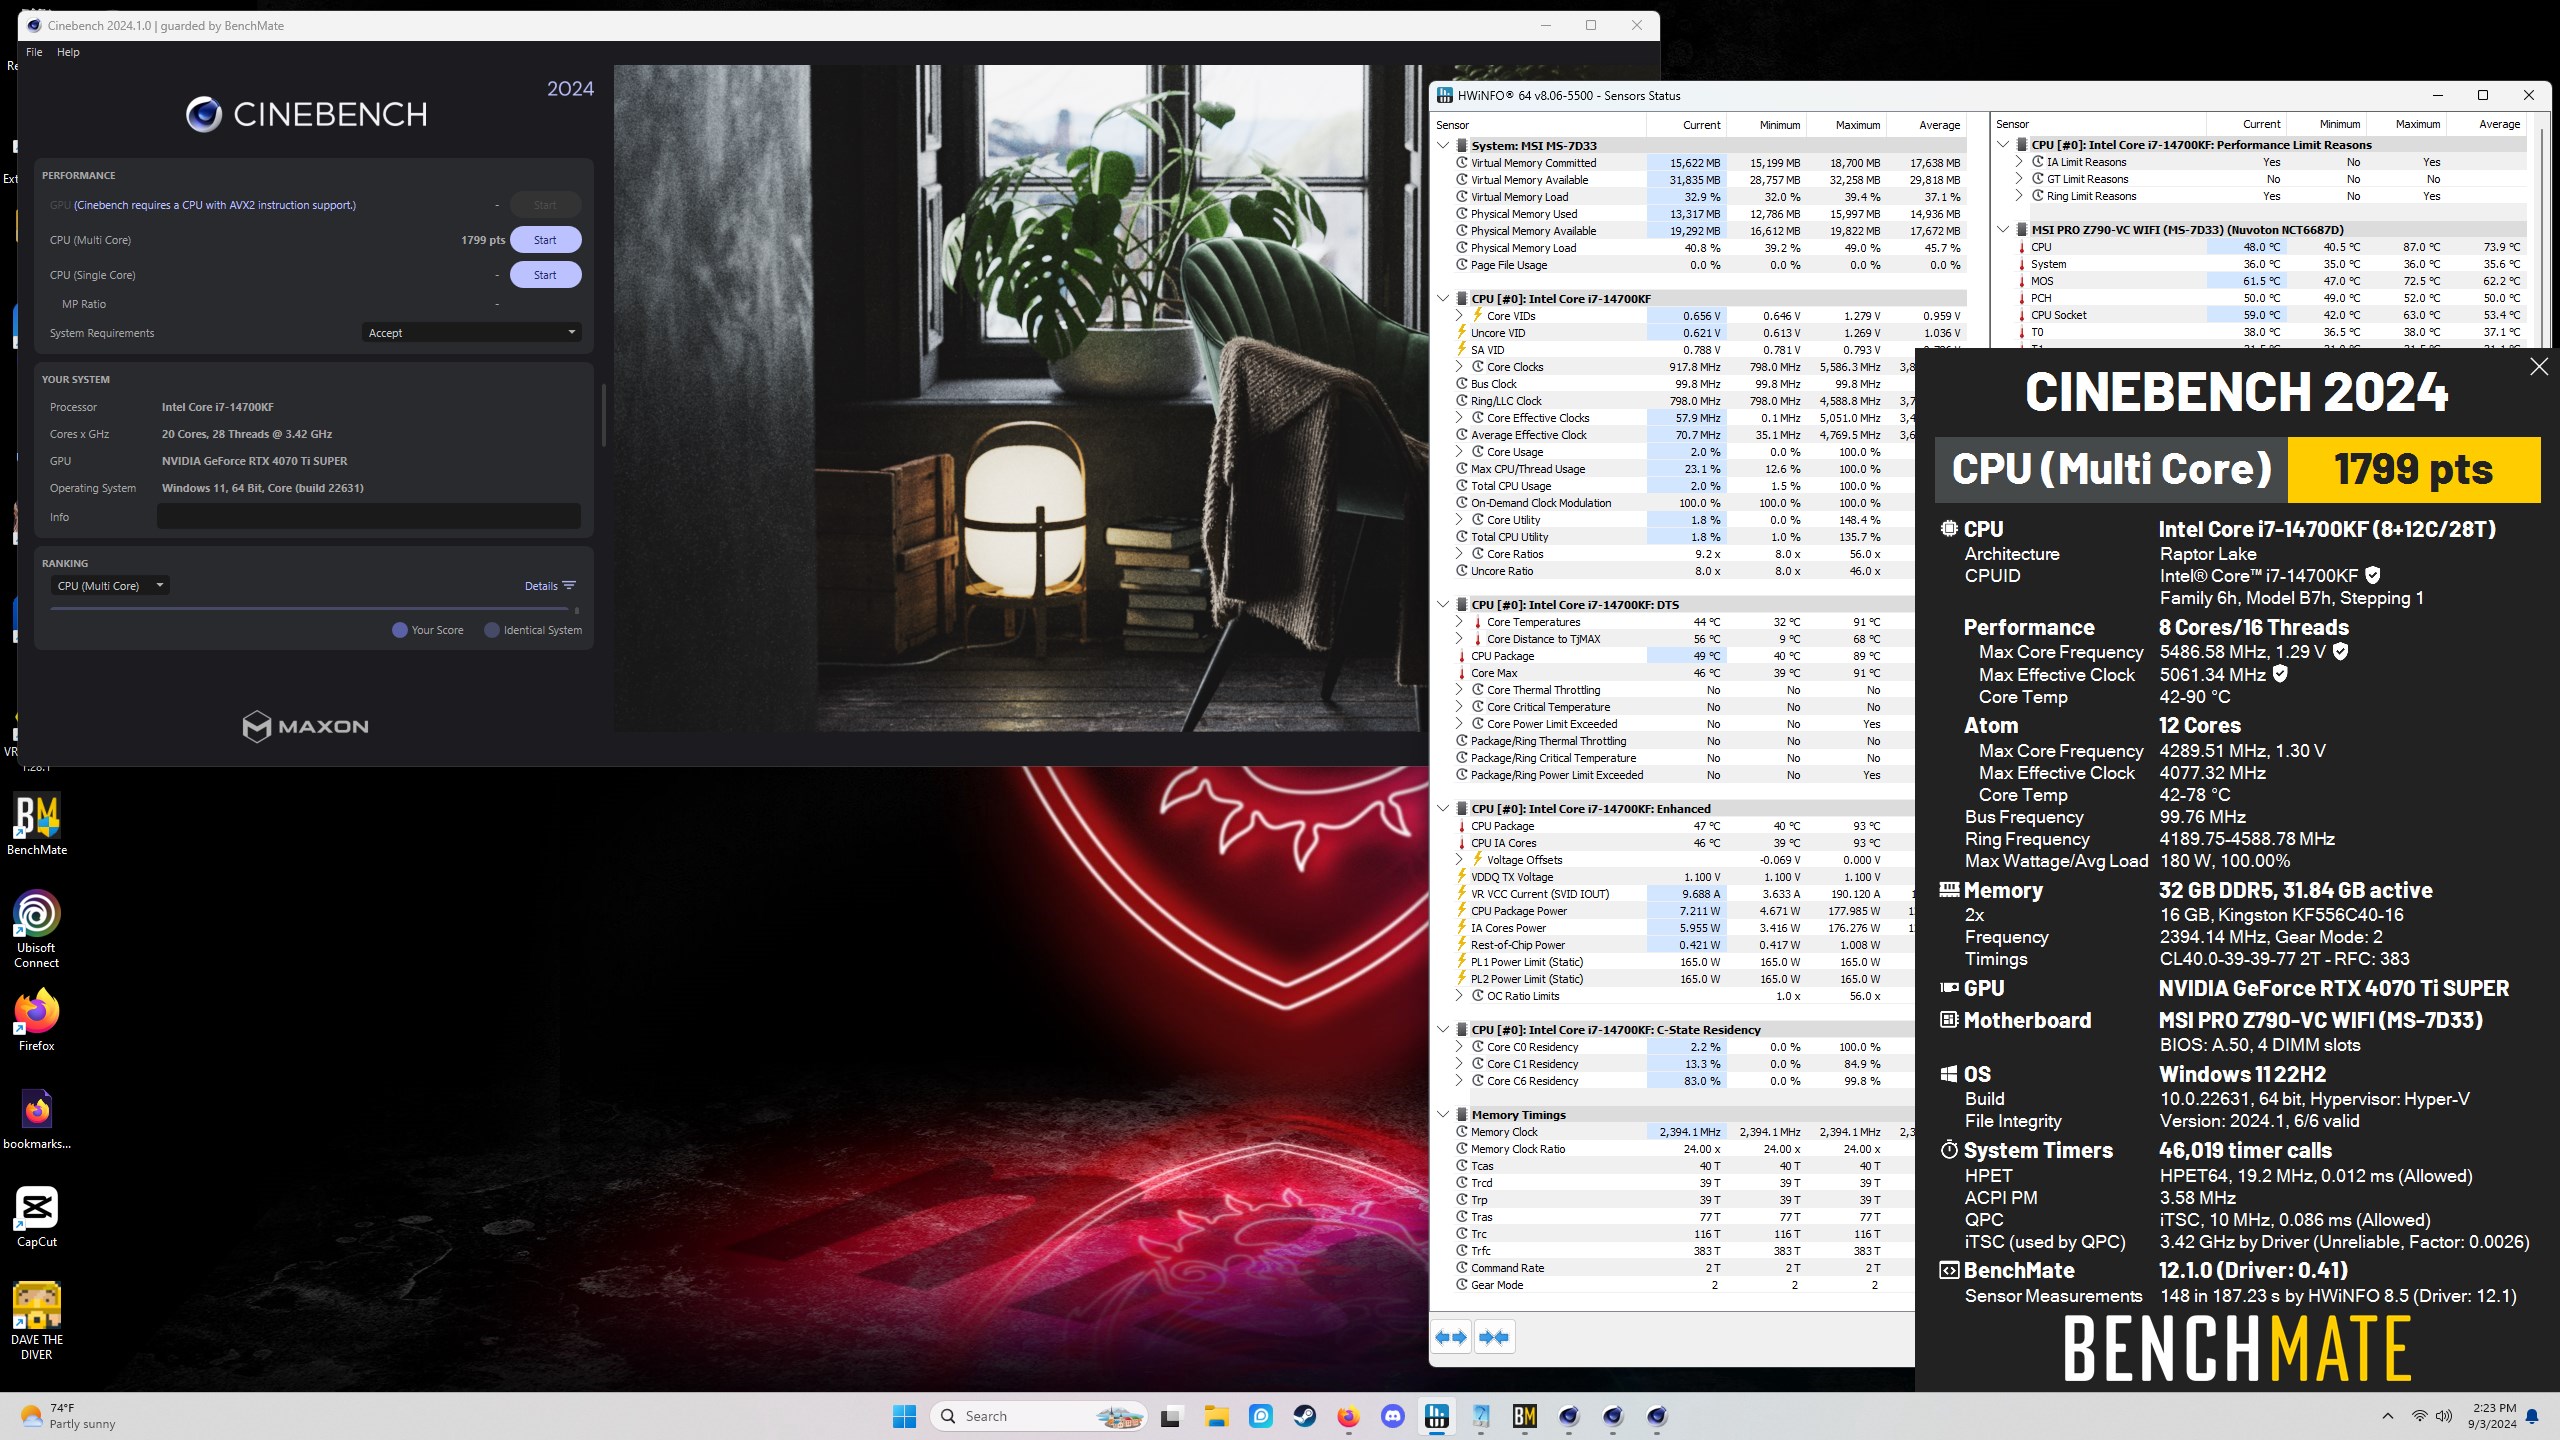Collapse the MSI PRO Z790-VC WIFI Nuvoton group
2560x1440 pixels.
(x=2003, y=230)
